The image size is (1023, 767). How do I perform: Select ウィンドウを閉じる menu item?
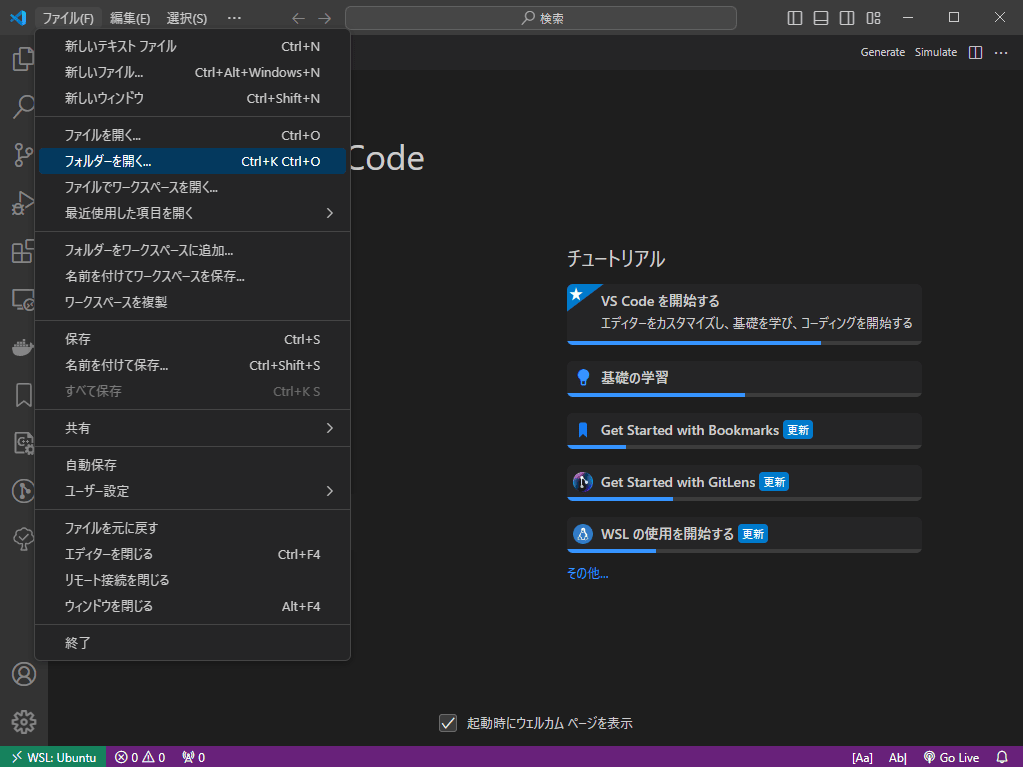tap(192, 606)
